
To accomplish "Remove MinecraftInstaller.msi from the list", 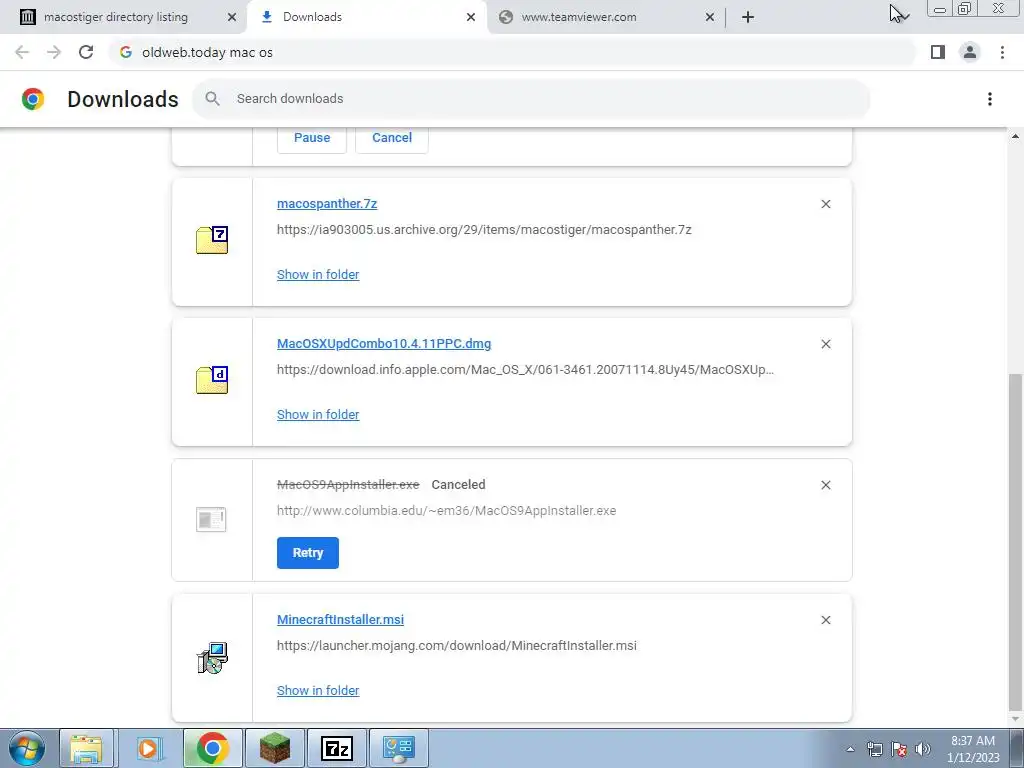I will tap(825, 620).
